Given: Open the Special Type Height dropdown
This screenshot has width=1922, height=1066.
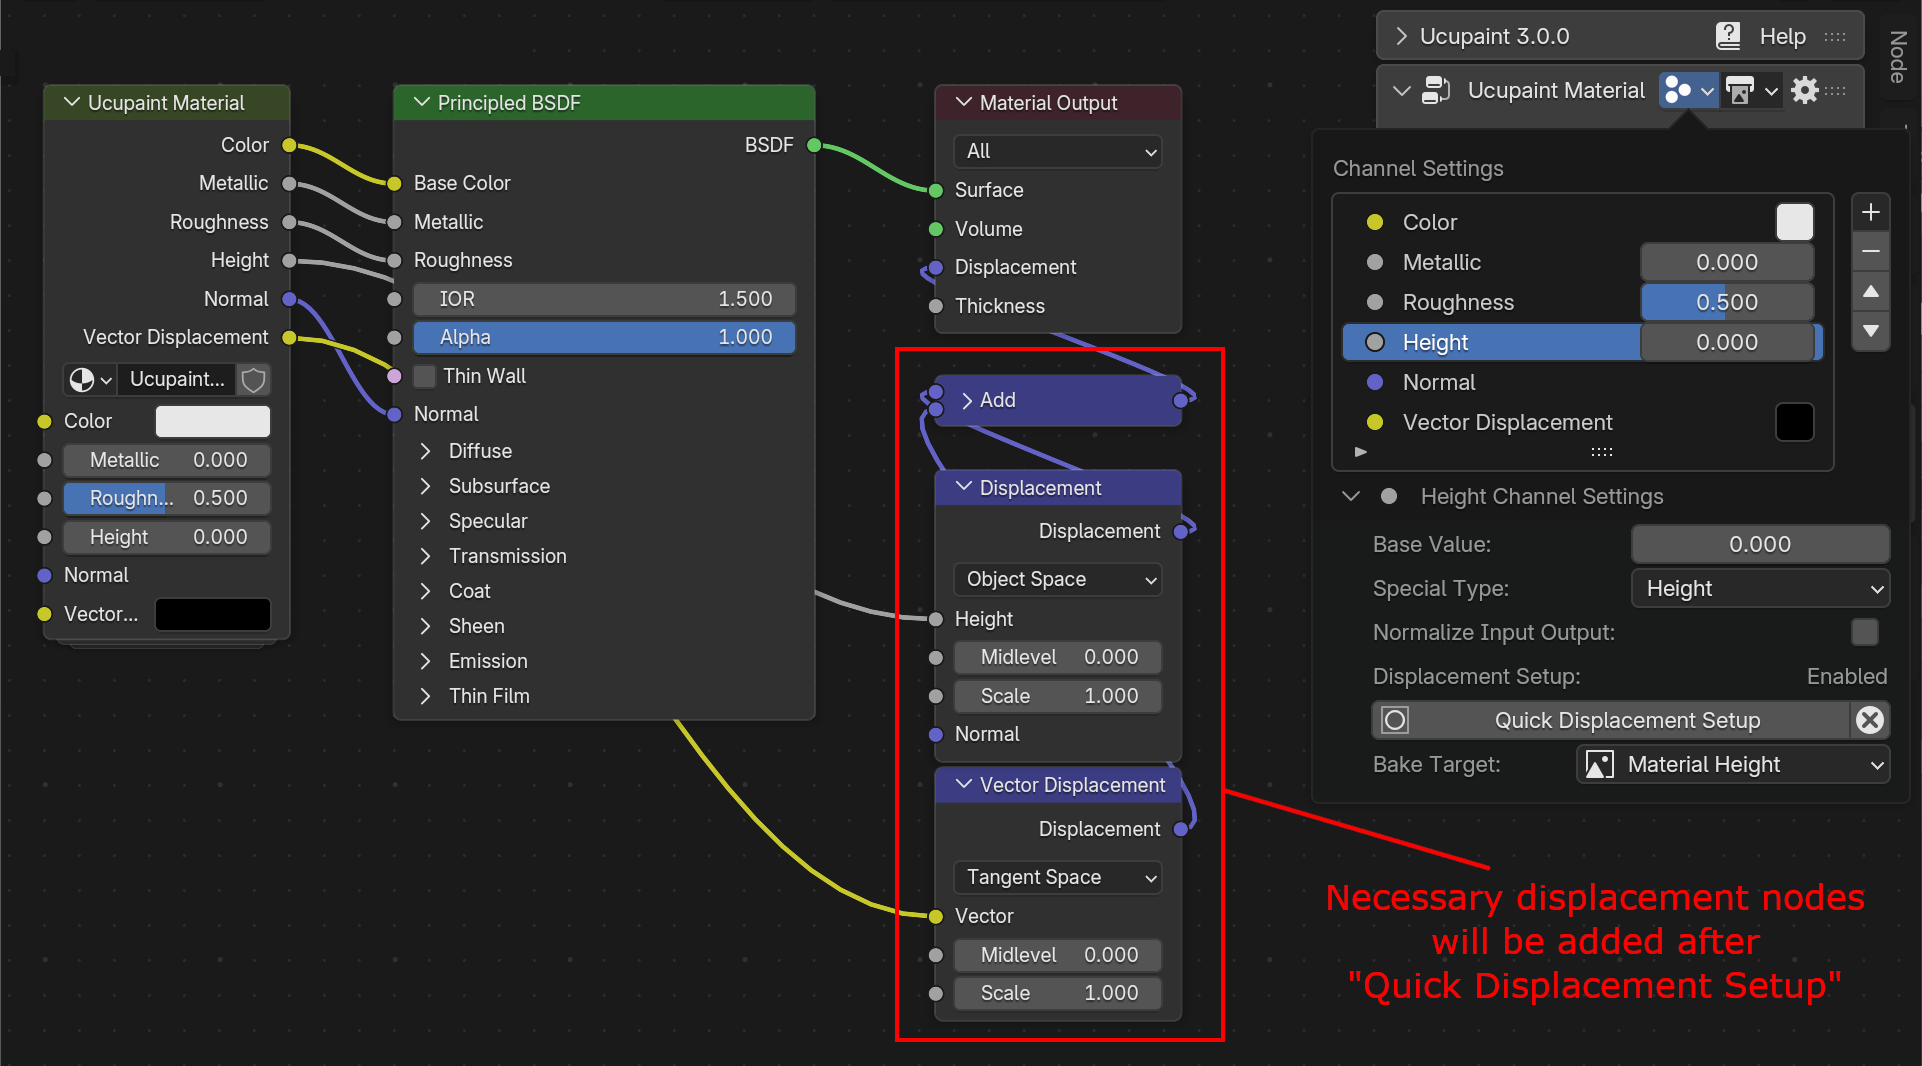Looking at the screenshot, I should point(1760,588).
